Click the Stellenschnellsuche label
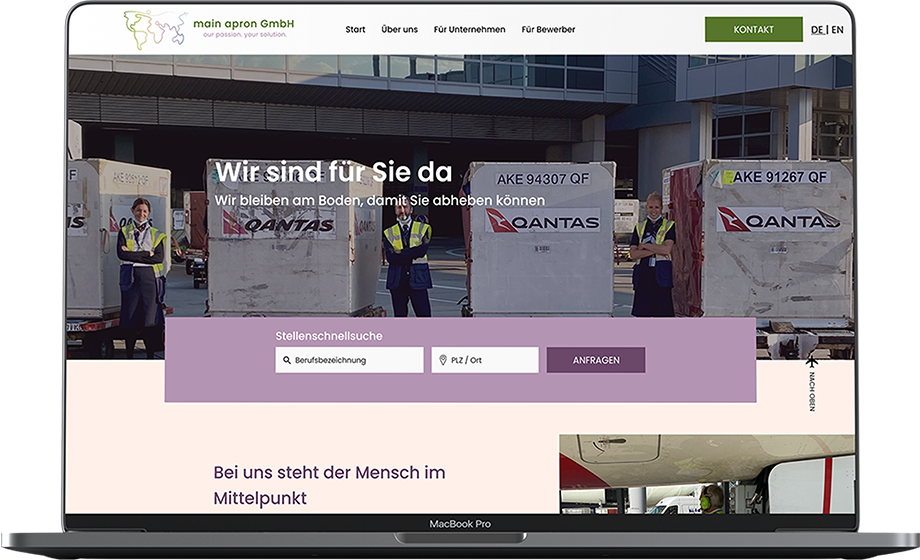The height and width of the screenshot is (560, 920). [x=329, y=336]
